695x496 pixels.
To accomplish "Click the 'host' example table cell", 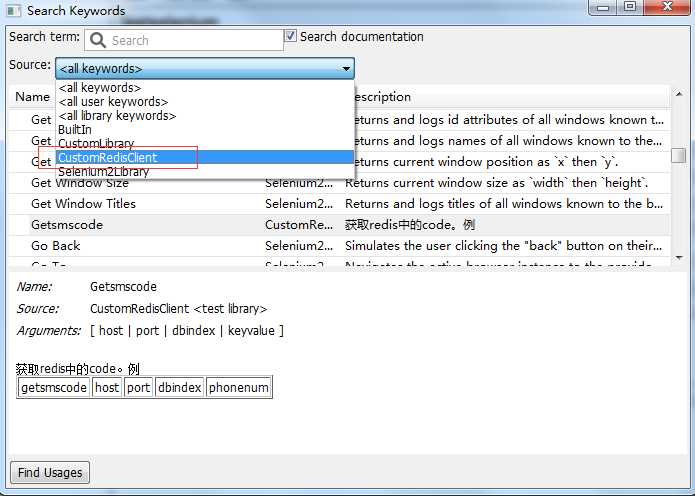I will click(x=107, y=387).
